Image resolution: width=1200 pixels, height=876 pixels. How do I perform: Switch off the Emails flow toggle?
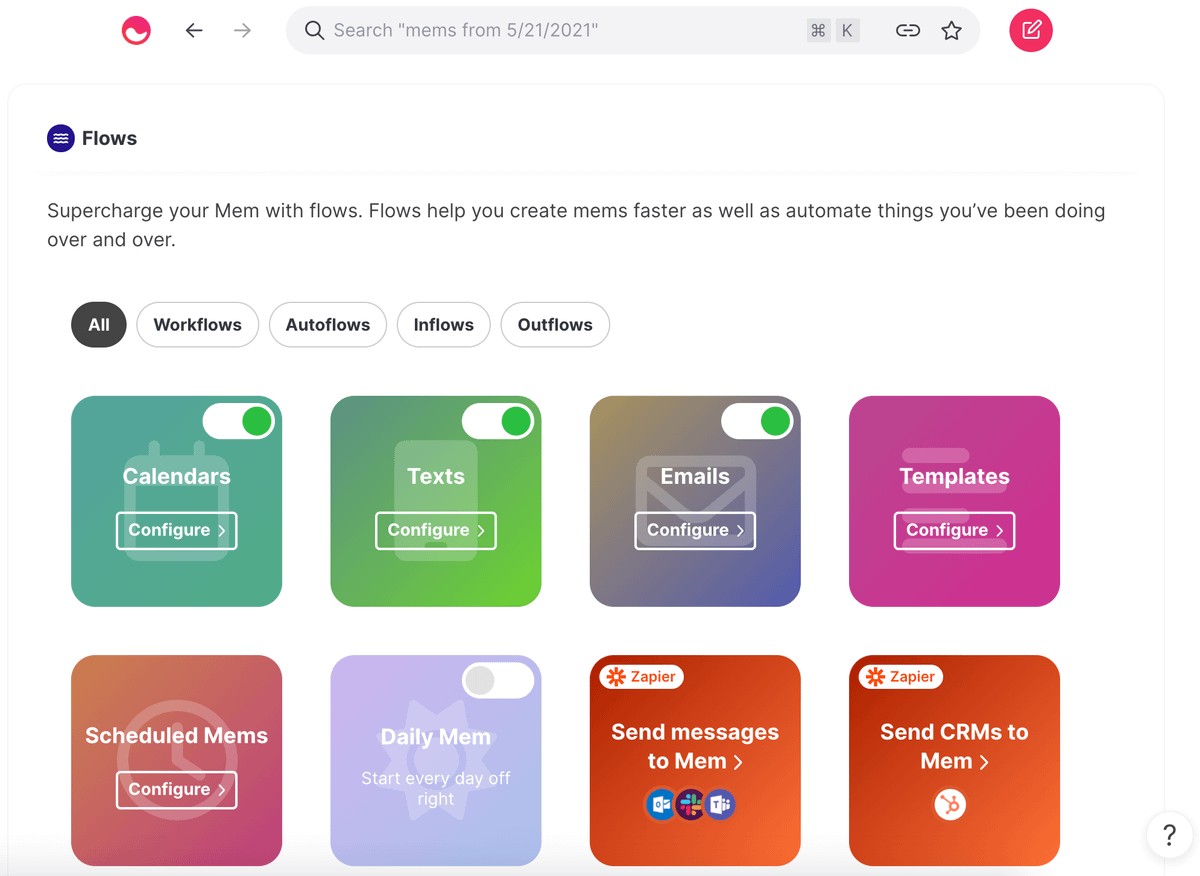coord(757,422)
